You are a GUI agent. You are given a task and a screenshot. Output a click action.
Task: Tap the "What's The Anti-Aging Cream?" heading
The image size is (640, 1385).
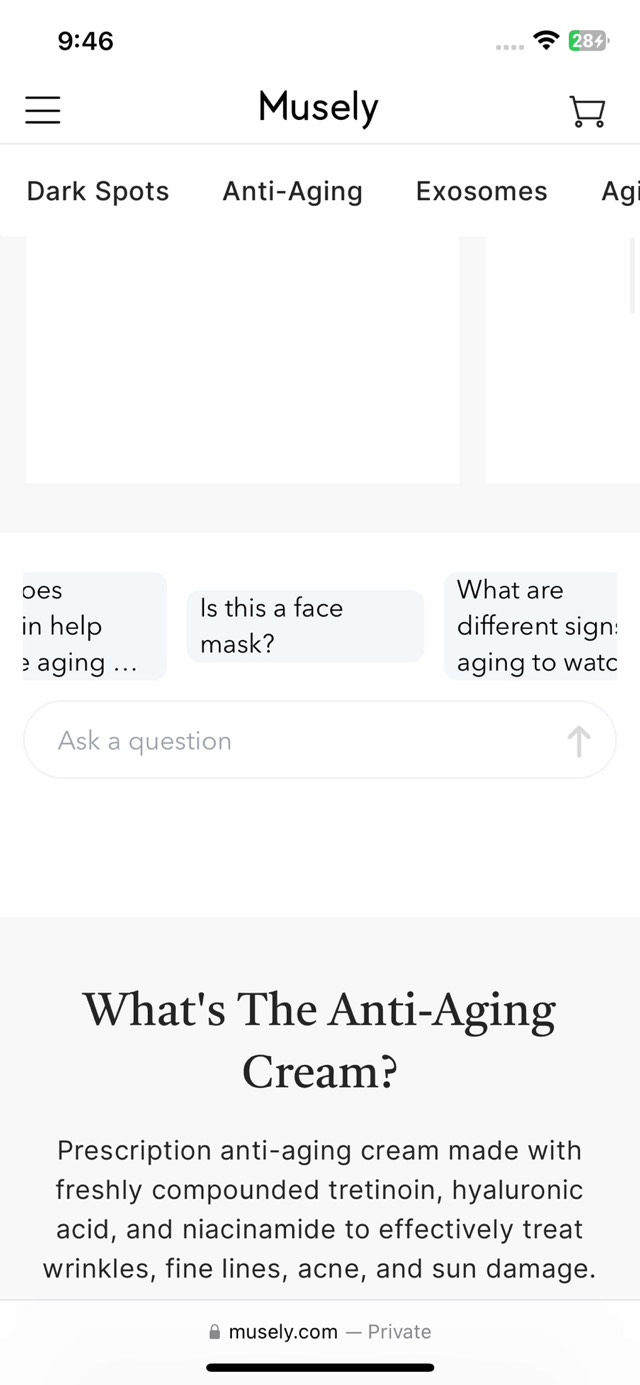pyautogui.click(x=320, y=1040)
